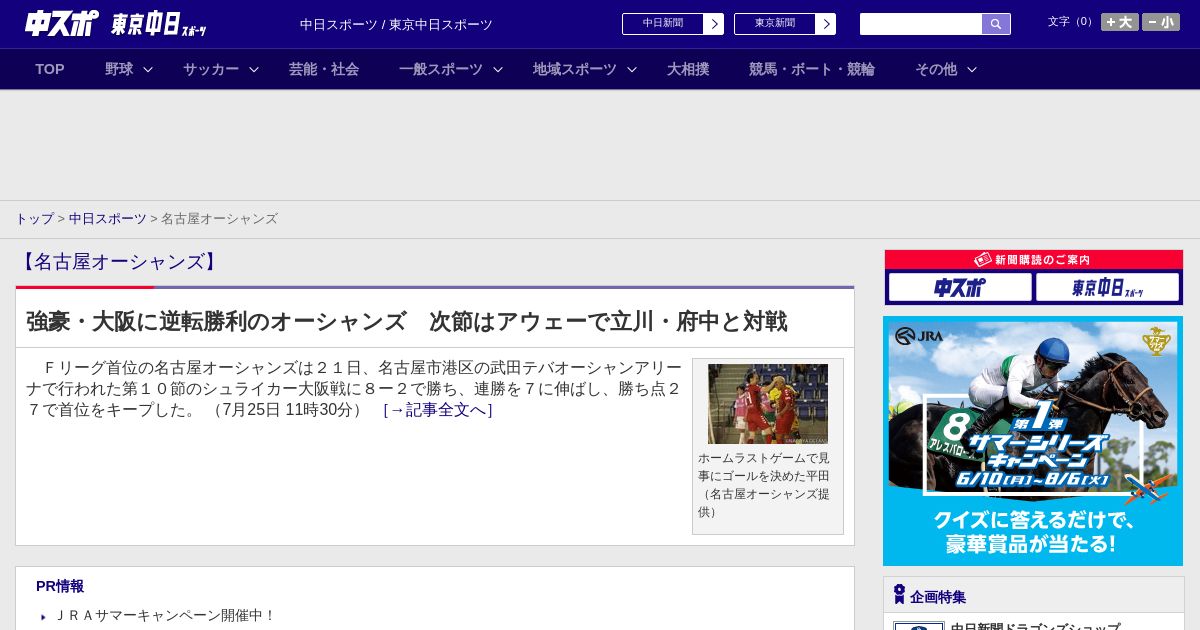The width and height of the screenshot is (1200, 630).
Task: Open 東京新聞 link button
Action: click(775, 24)
